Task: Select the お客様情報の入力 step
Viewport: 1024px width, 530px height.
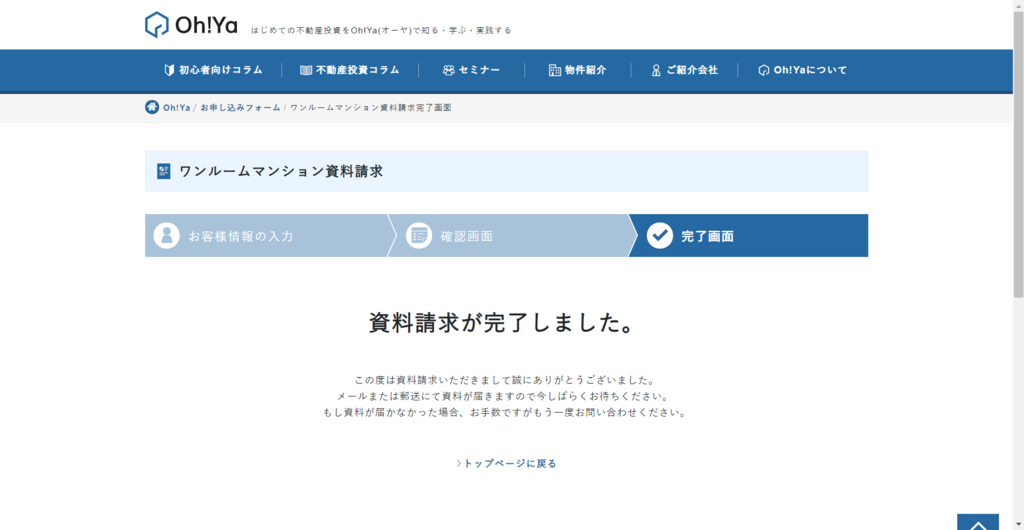Action: [x=266, y=236]
